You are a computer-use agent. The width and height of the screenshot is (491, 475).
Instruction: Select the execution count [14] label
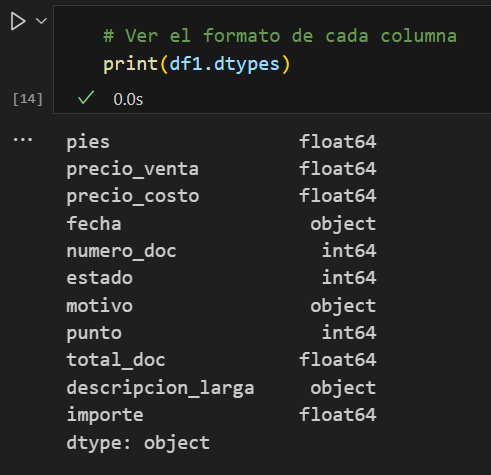[28, 99]
